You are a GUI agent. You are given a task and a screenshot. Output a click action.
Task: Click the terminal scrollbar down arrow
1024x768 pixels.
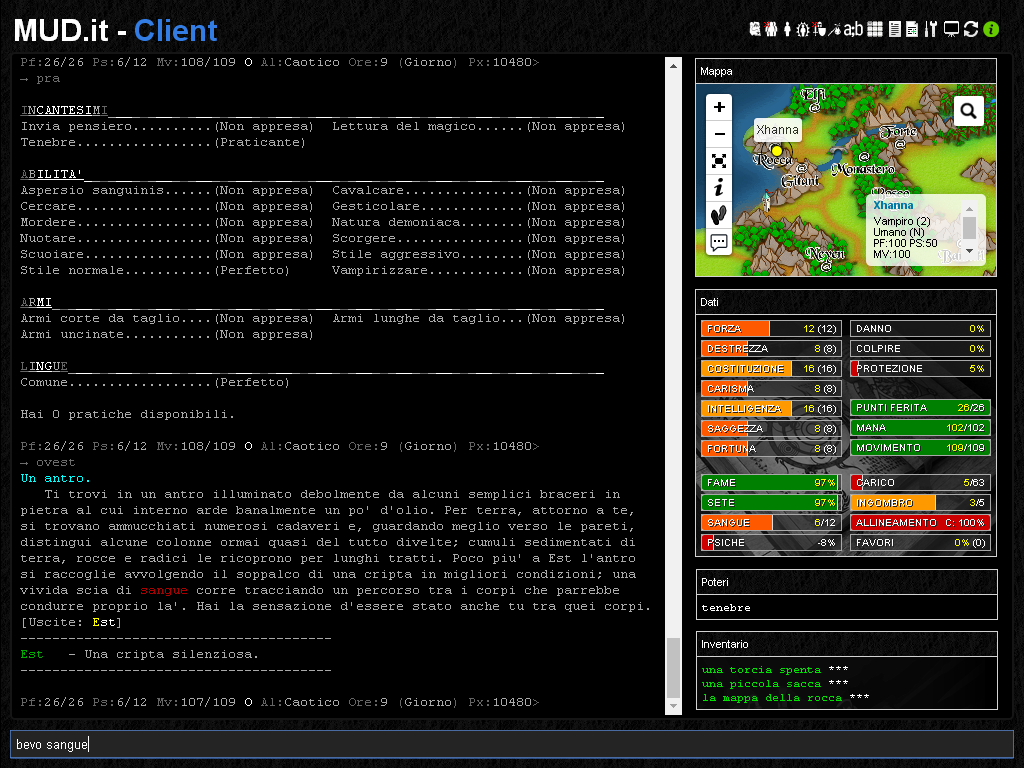pos(673,706)
